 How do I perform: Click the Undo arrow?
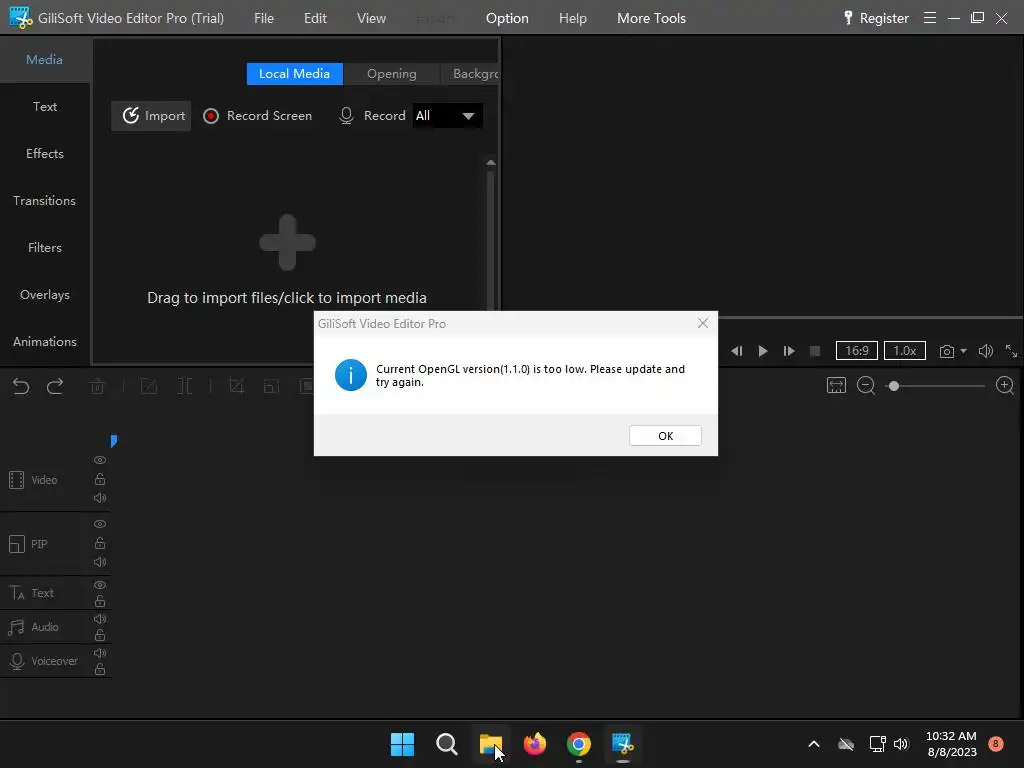tap(21, 386)
